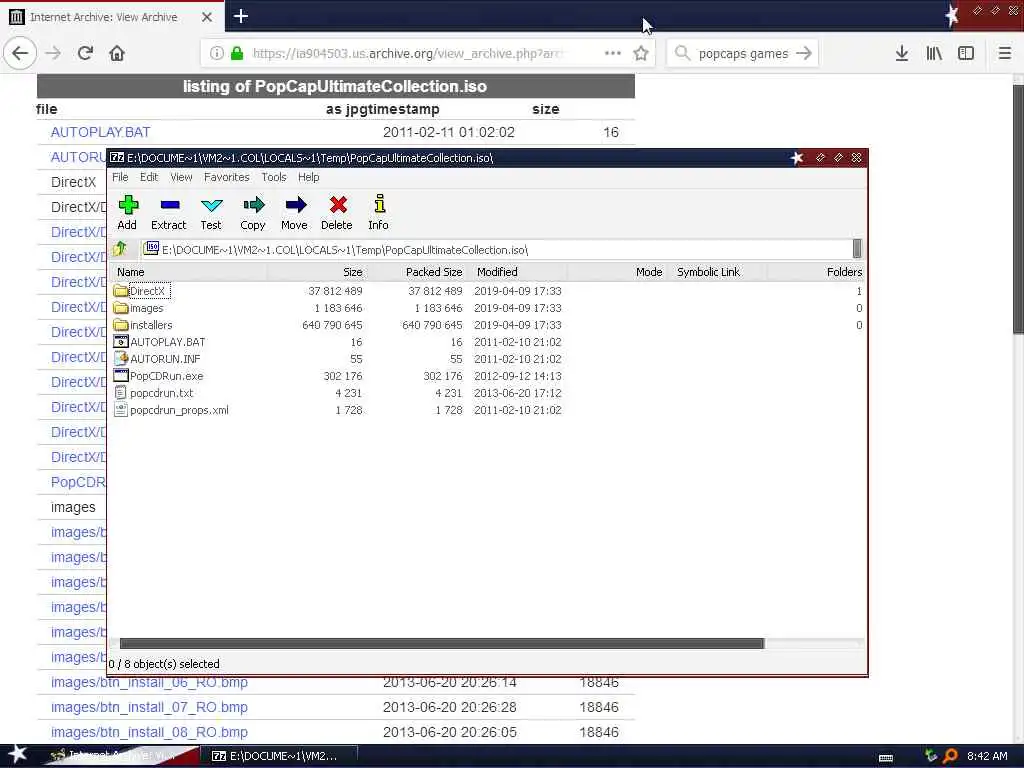Click the Add toolbar icon in 7-Zip
The width and height of the screenshot is (1024, 768).
click(128, 205)
